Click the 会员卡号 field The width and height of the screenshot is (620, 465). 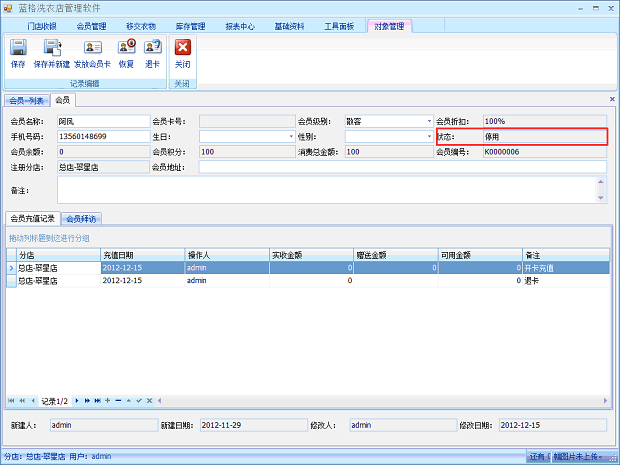tap(247, 121)
